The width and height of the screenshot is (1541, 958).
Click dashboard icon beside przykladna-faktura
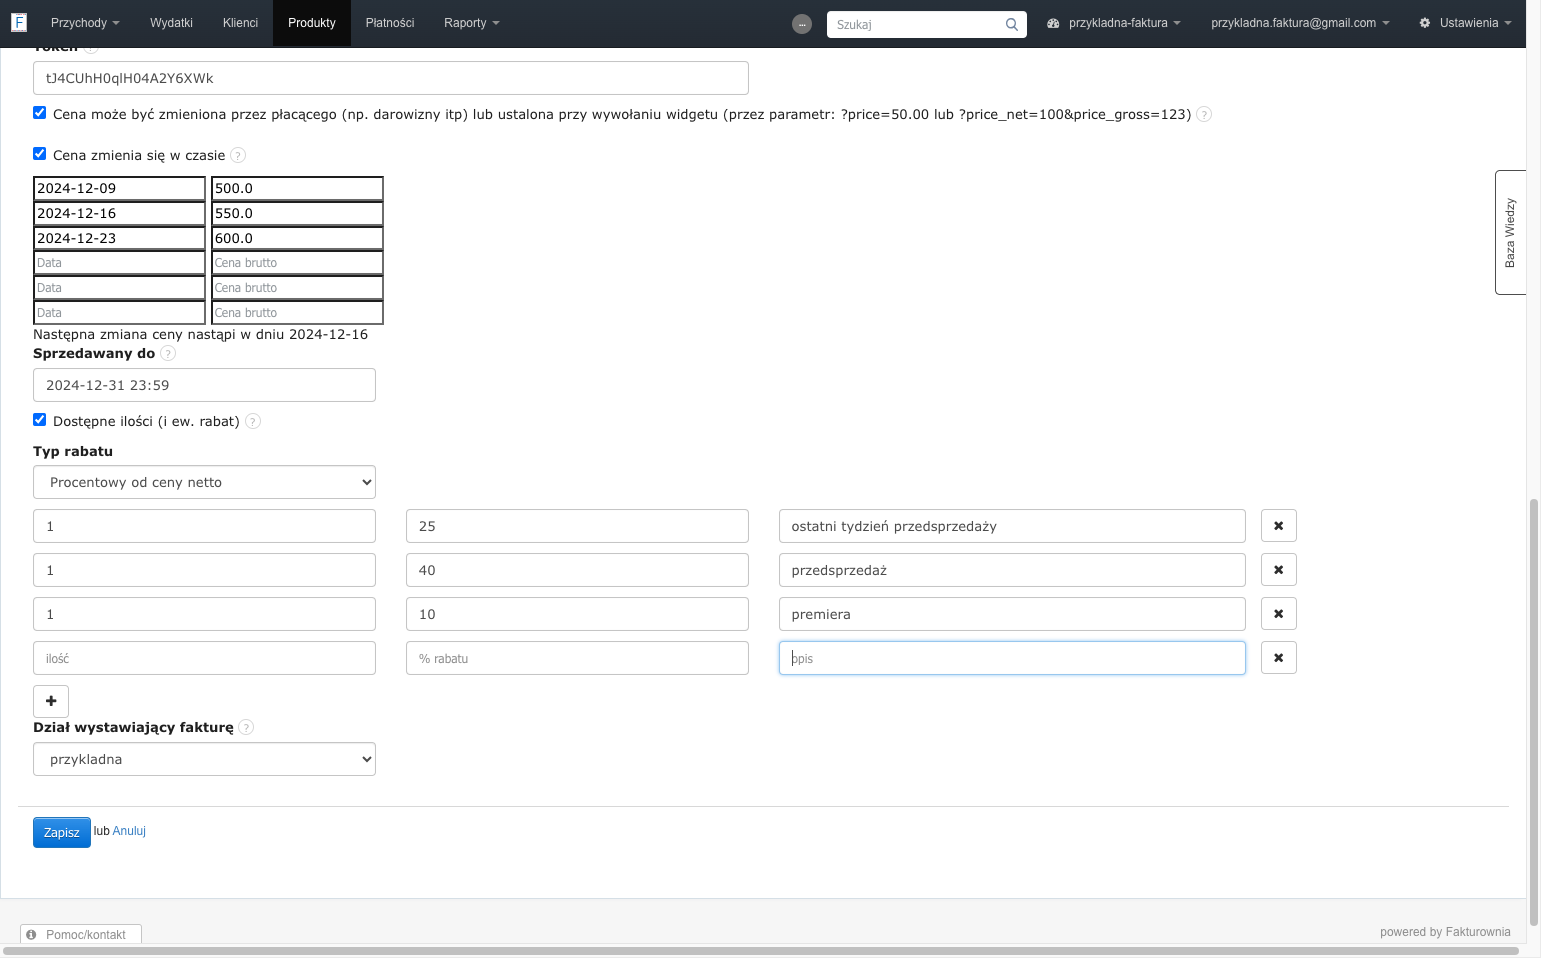[1053, 23]
